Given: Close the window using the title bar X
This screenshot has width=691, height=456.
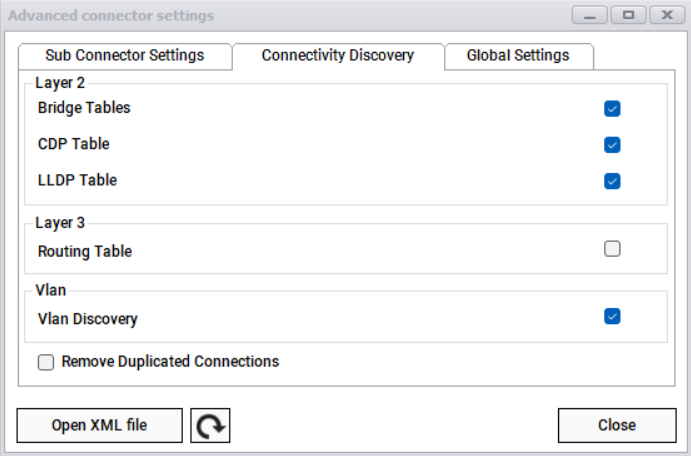Looking at the screenshot, I should 665,16.
